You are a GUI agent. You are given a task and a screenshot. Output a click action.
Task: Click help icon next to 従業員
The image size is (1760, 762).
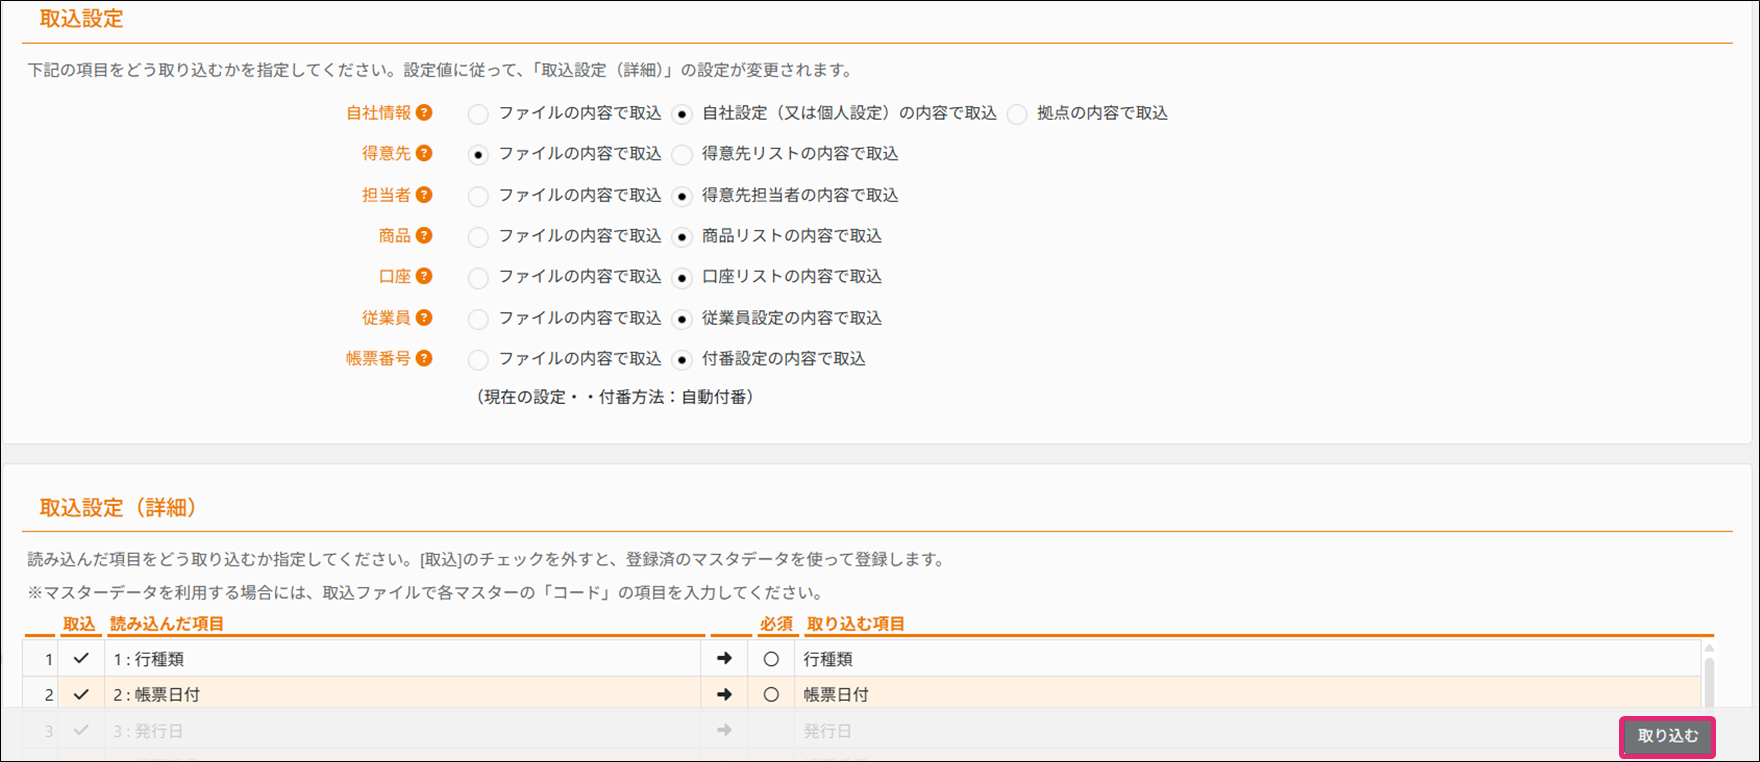(x=424, y=317)
